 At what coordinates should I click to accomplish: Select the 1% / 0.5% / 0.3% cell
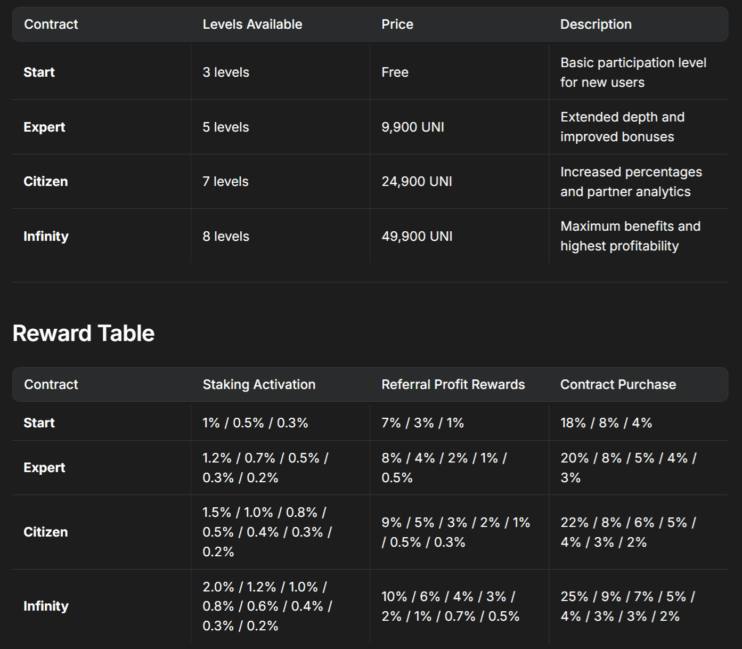point(255,423)
